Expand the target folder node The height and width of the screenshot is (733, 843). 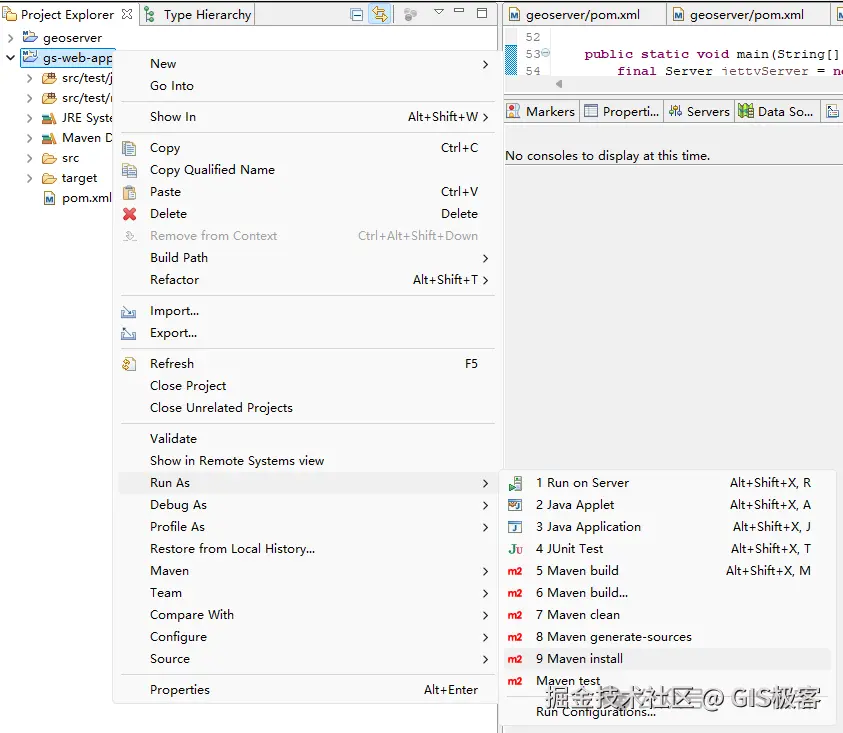[x=30, y=178]
